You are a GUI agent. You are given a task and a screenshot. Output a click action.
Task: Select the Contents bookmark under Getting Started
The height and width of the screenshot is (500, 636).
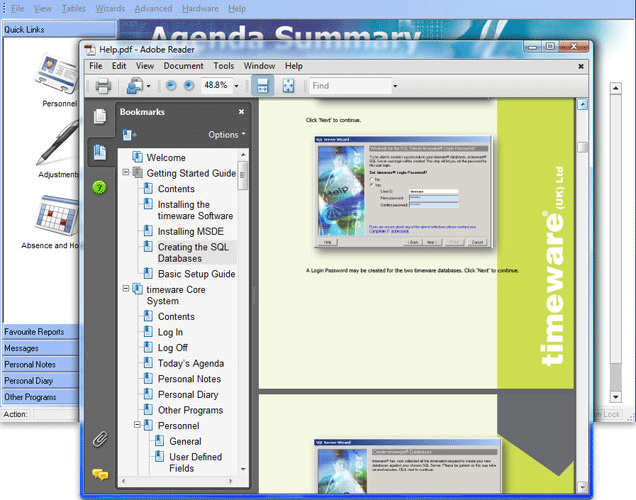[176, 189]
